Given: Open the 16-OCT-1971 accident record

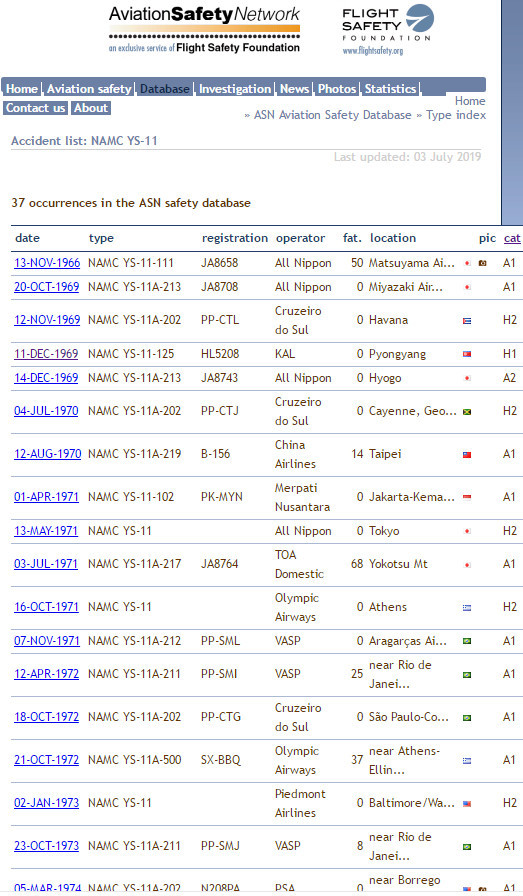Looking at the screenshot, I should [x=46, y=607].
